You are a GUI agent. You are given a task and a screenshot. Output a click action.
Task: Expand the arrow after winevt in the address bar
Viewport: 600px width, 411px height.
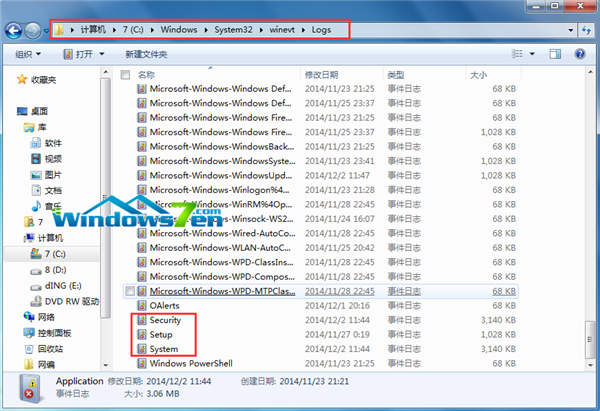tap(303, 30)
